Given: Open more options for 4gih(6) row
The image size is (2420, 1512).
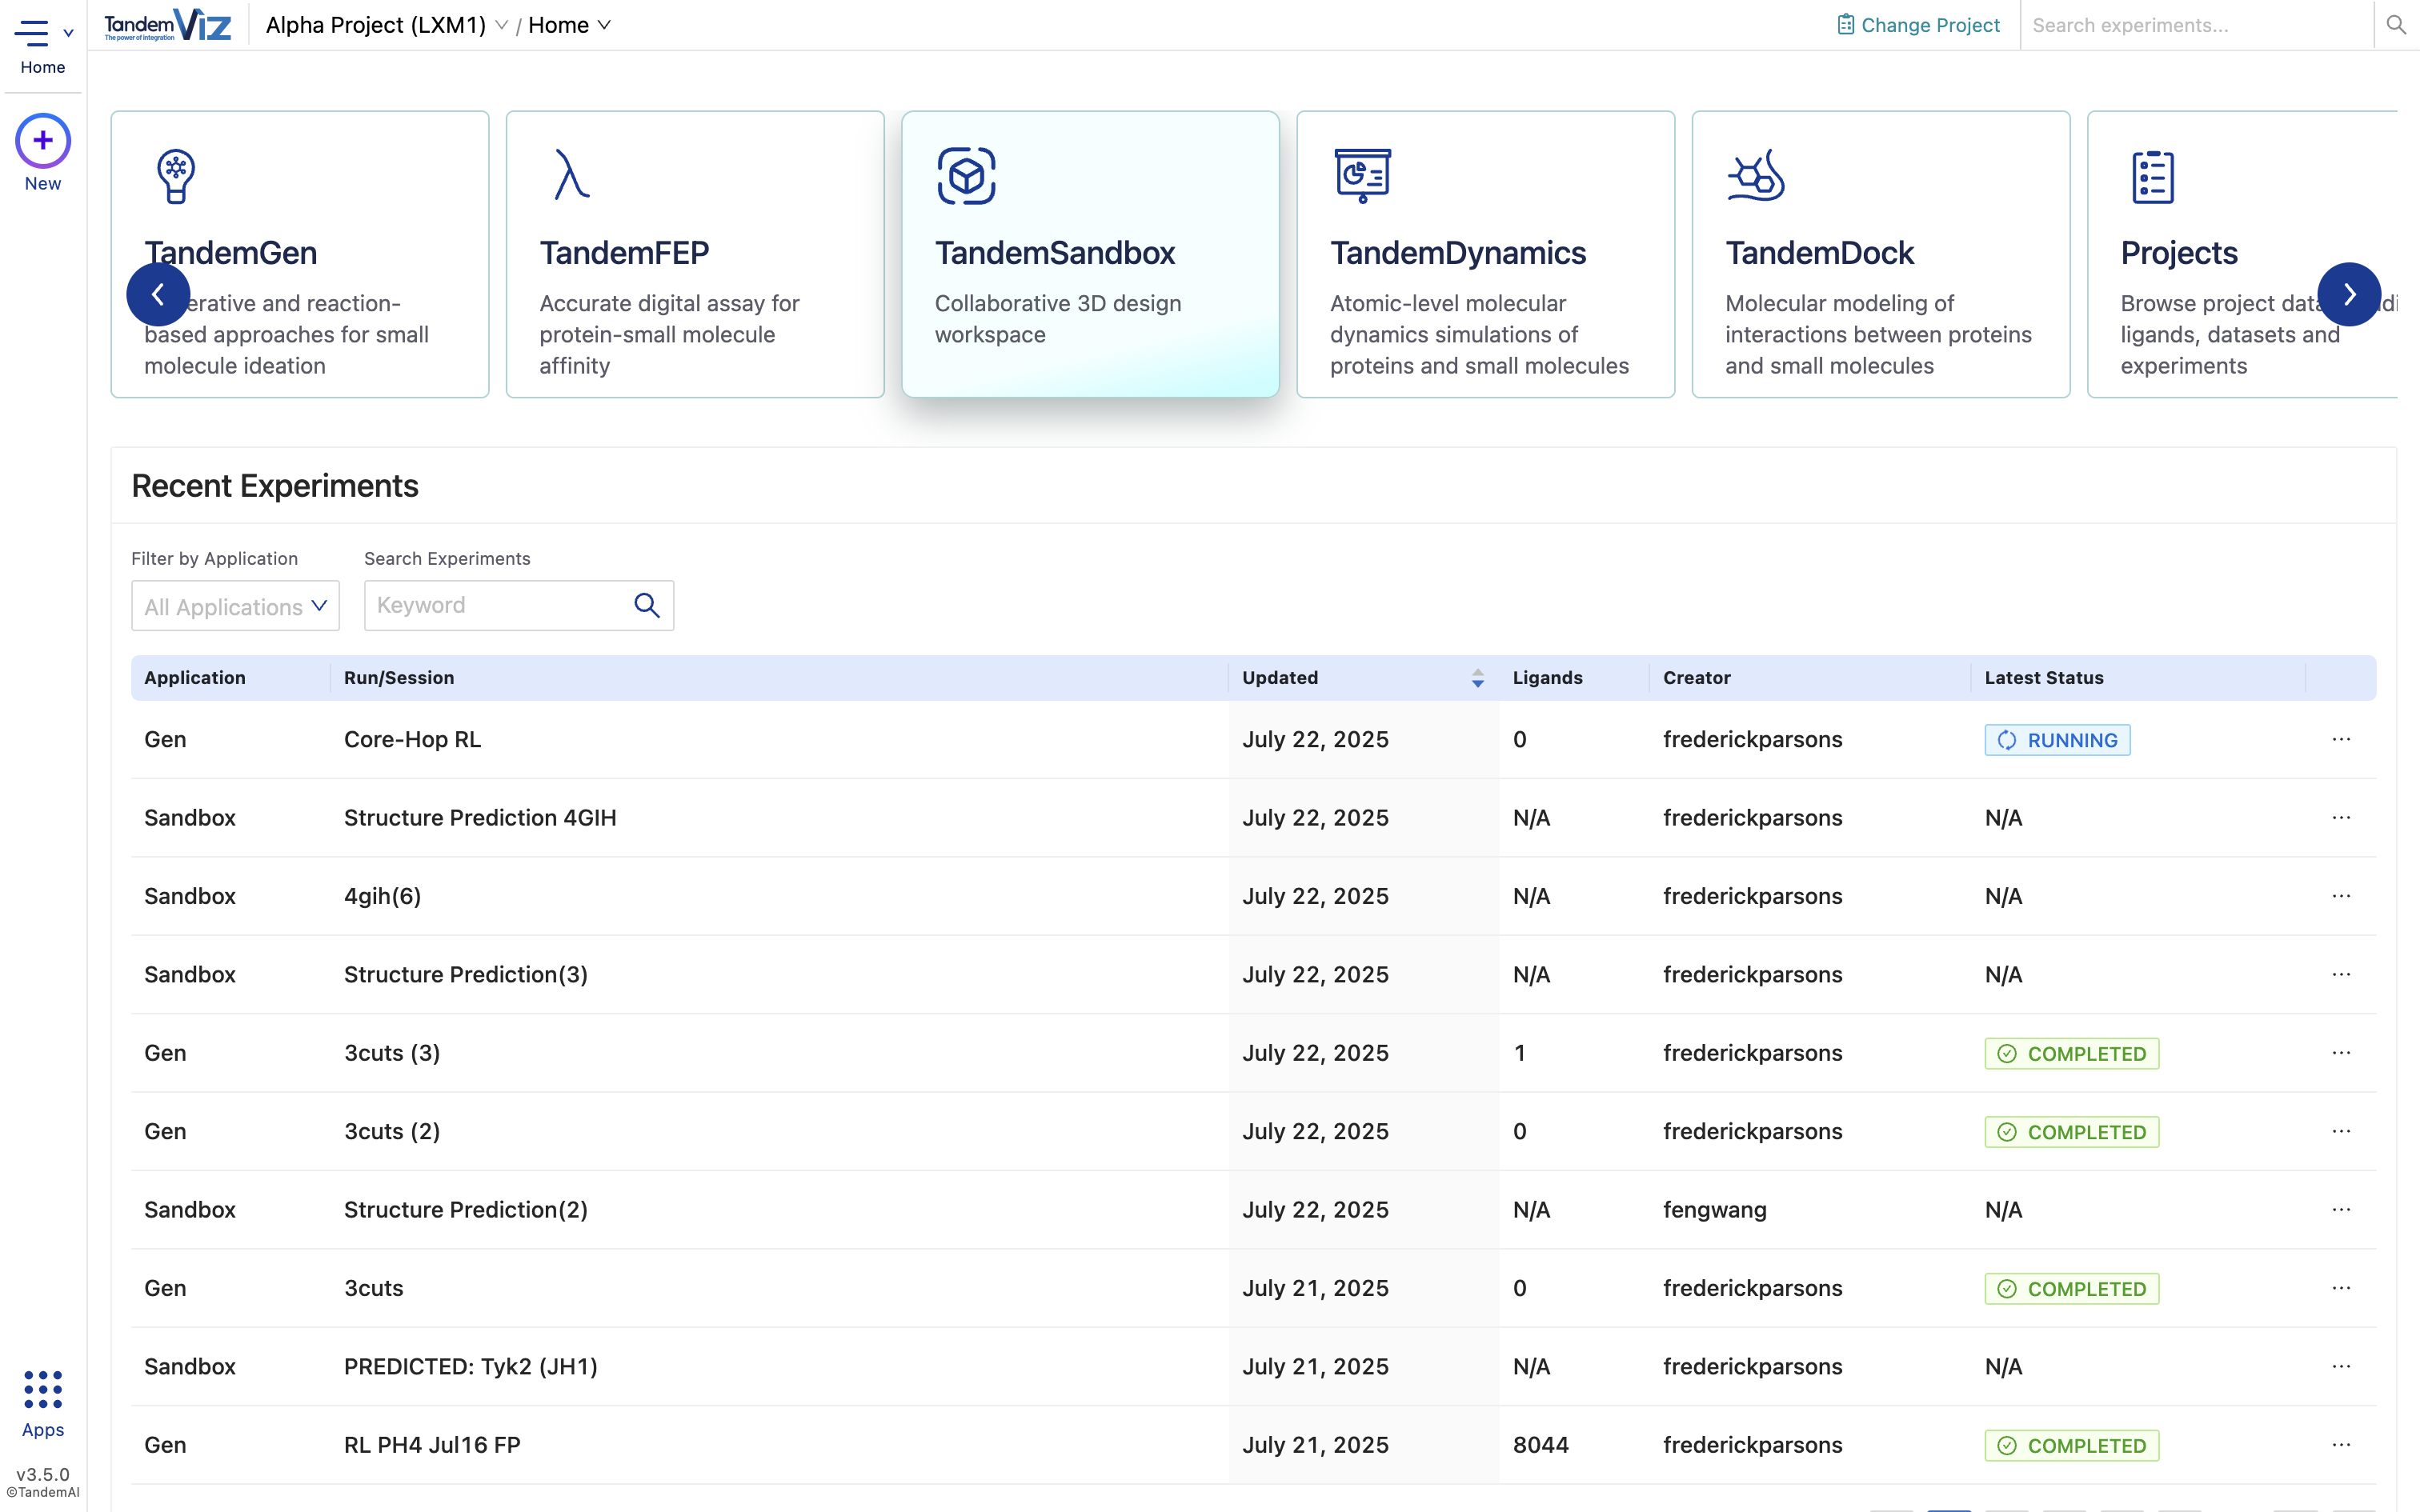Looking at the screenshot, I should [2341, 896].
